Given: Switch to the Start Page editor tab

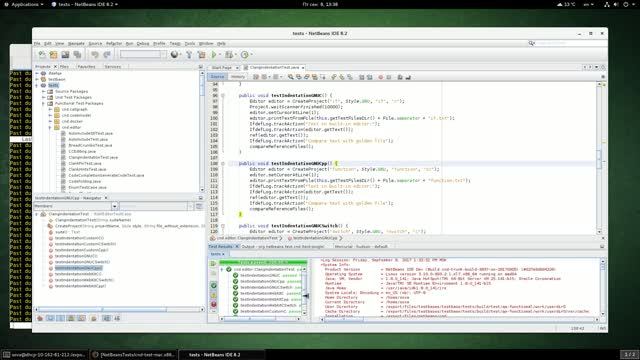Looking at the screenshot, I should pyautogui.click(x=222, y=67).
